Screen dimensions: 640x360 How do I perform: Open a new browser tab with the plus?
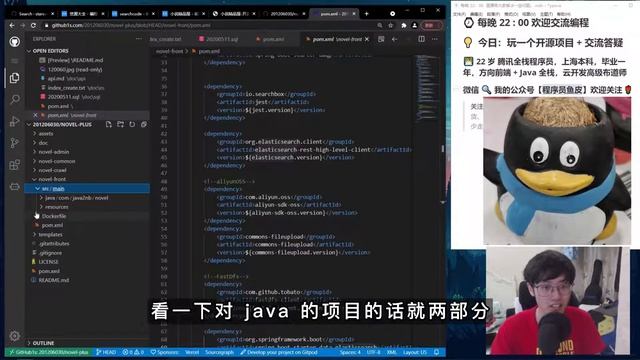pyautogui.click(x=367, y=13)
